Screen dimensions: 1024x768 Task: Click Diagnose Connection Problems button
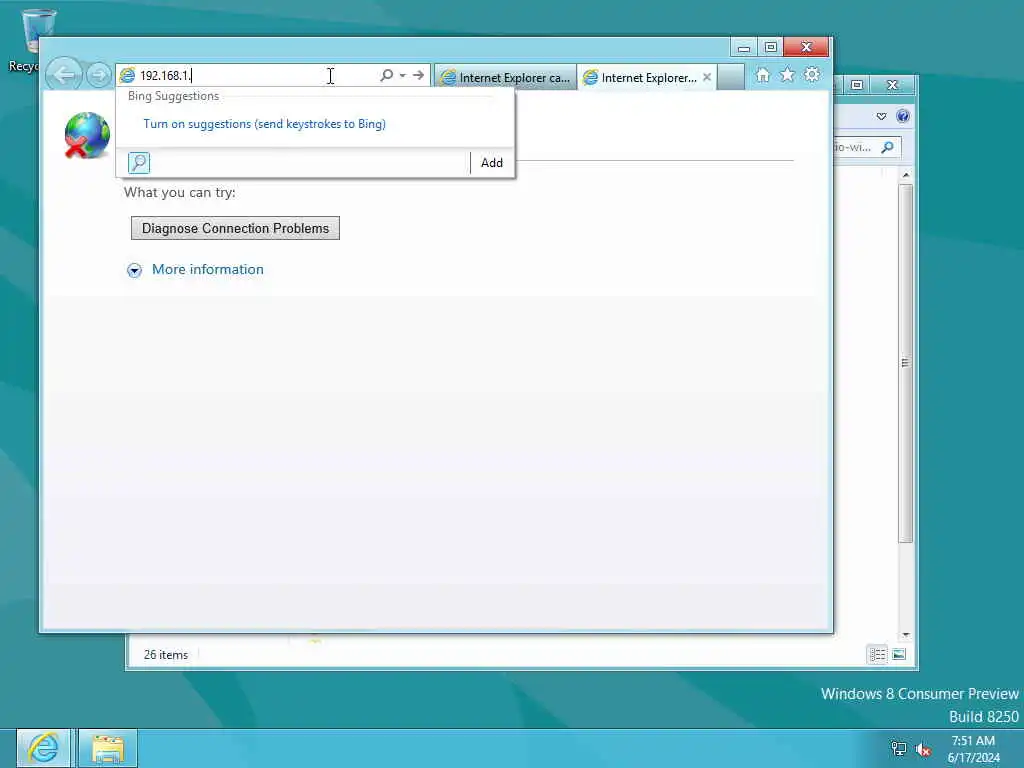coord(235,228)
